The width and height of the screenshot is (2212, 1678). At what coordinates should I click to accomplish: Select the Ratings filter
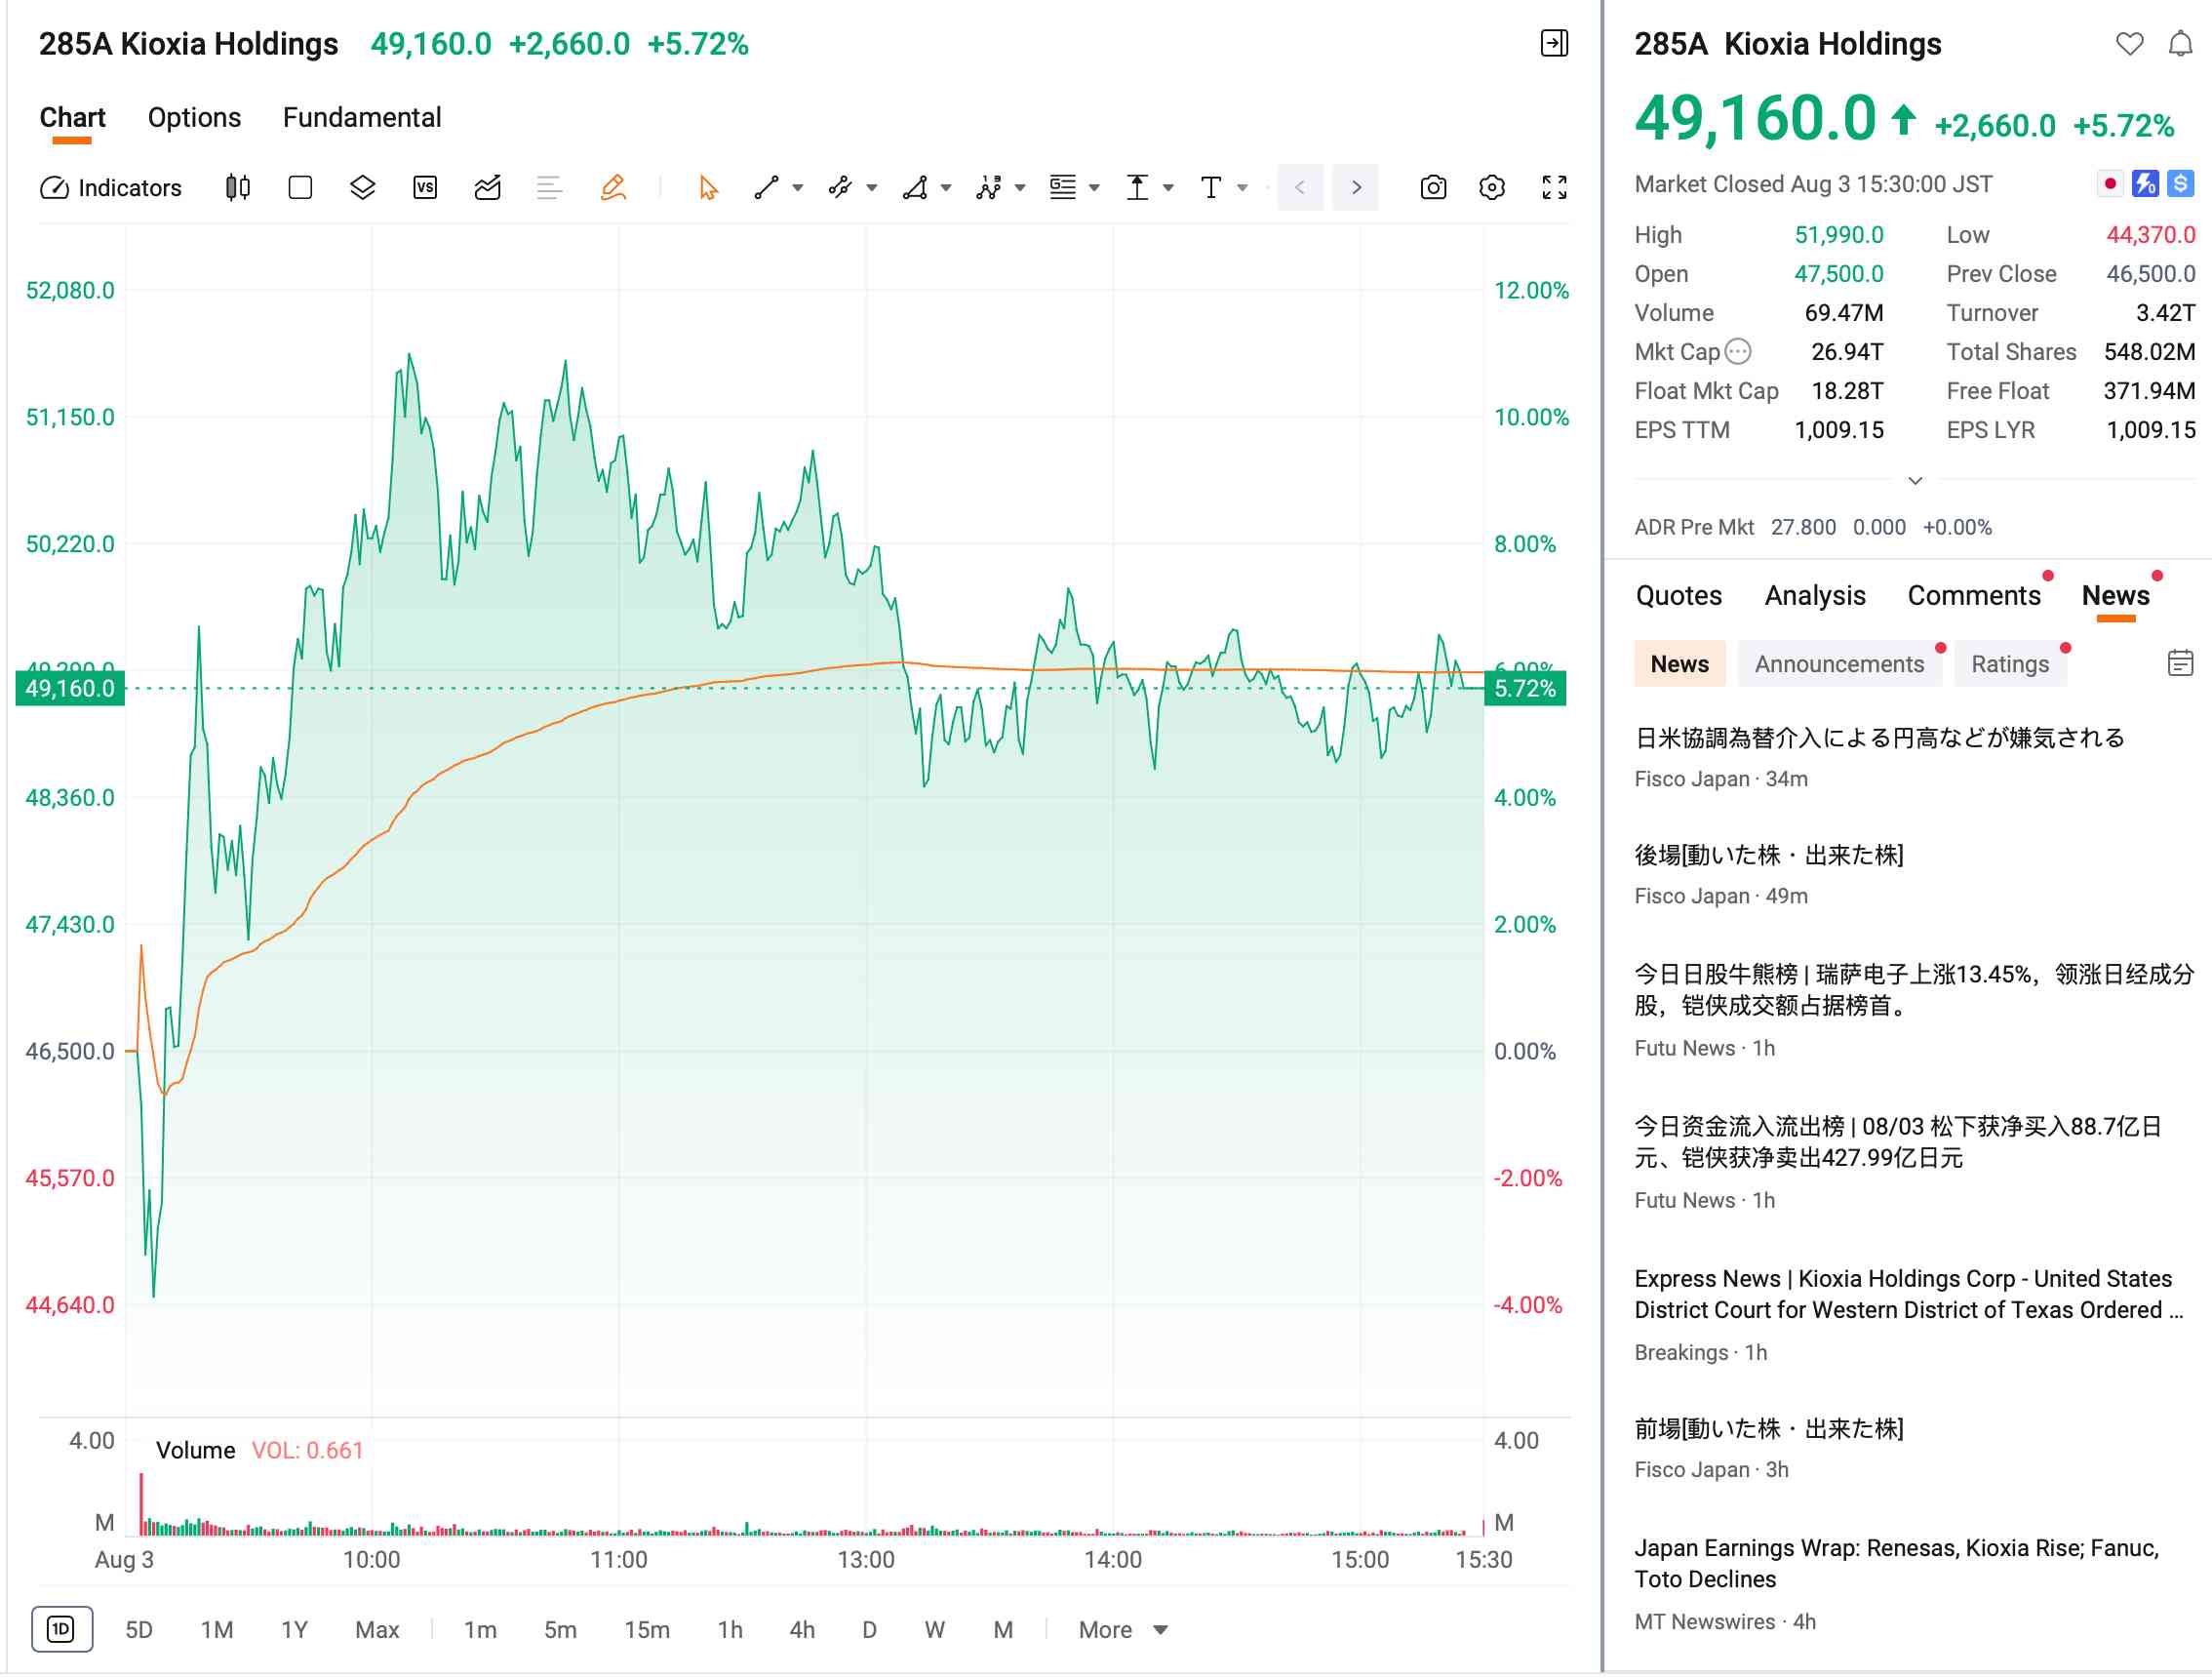[x=2010, y=664]
